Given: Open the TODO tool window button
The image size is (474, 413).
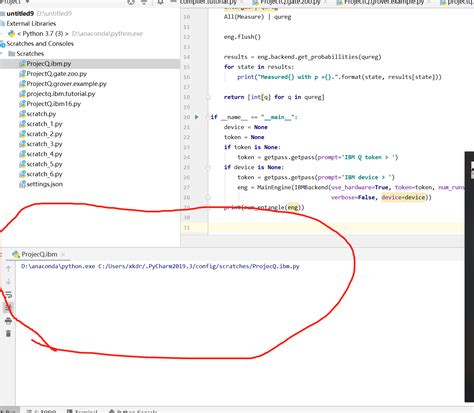Looking at the screenshot, I should (41, 411).
